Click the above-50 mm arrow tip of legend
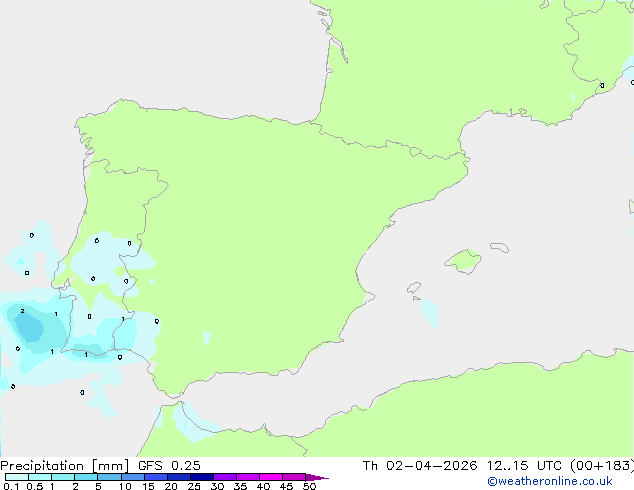Viewport: 634px width, 490px height. pos(317,477)
